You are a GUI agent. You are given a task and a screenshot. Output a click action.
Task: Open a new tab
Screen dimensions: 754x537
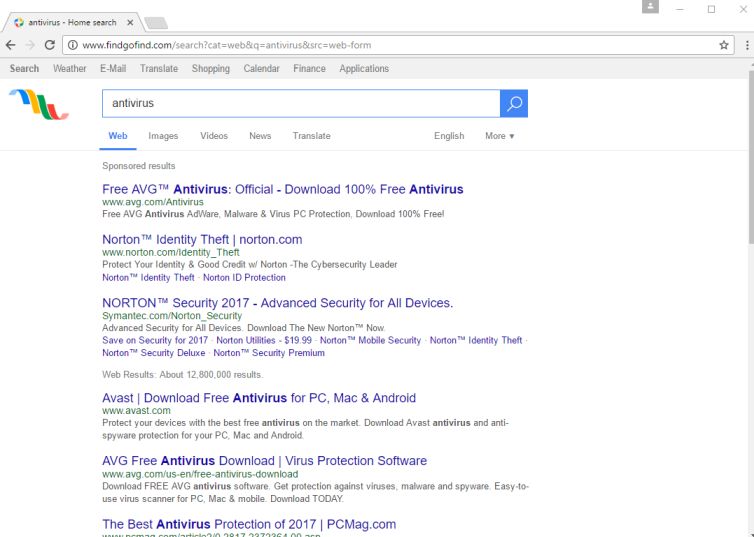[x=156, y=23]
